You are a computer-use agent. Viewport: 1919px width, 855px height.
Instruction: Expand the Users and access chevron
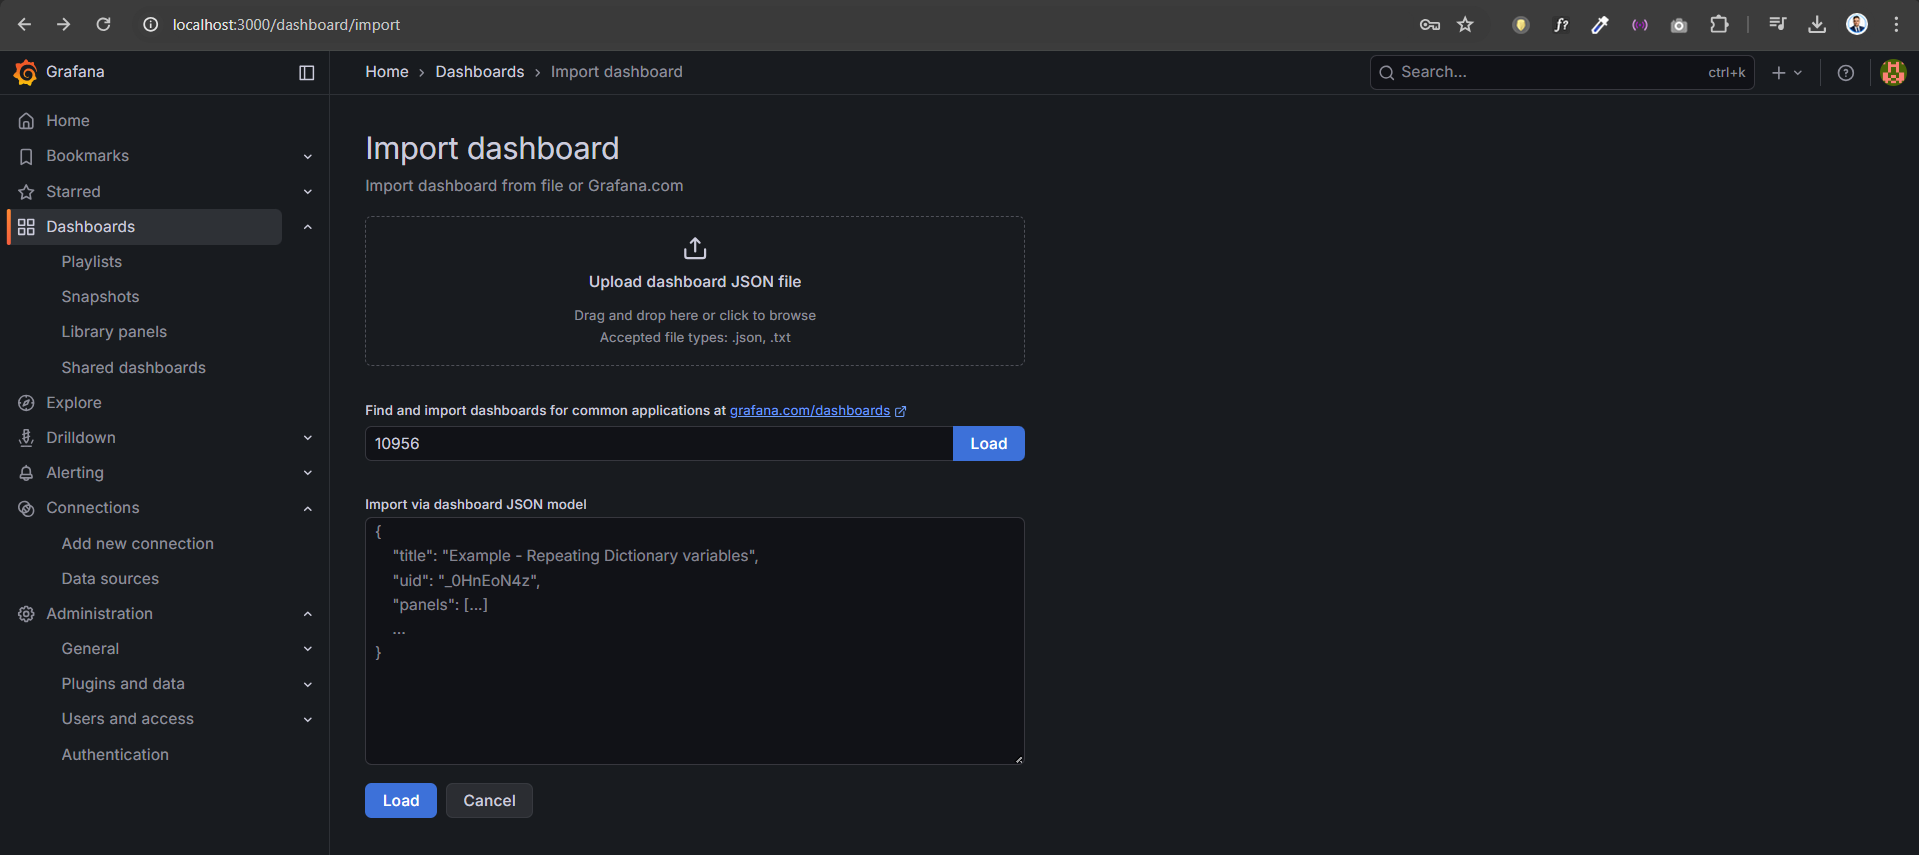308,719
